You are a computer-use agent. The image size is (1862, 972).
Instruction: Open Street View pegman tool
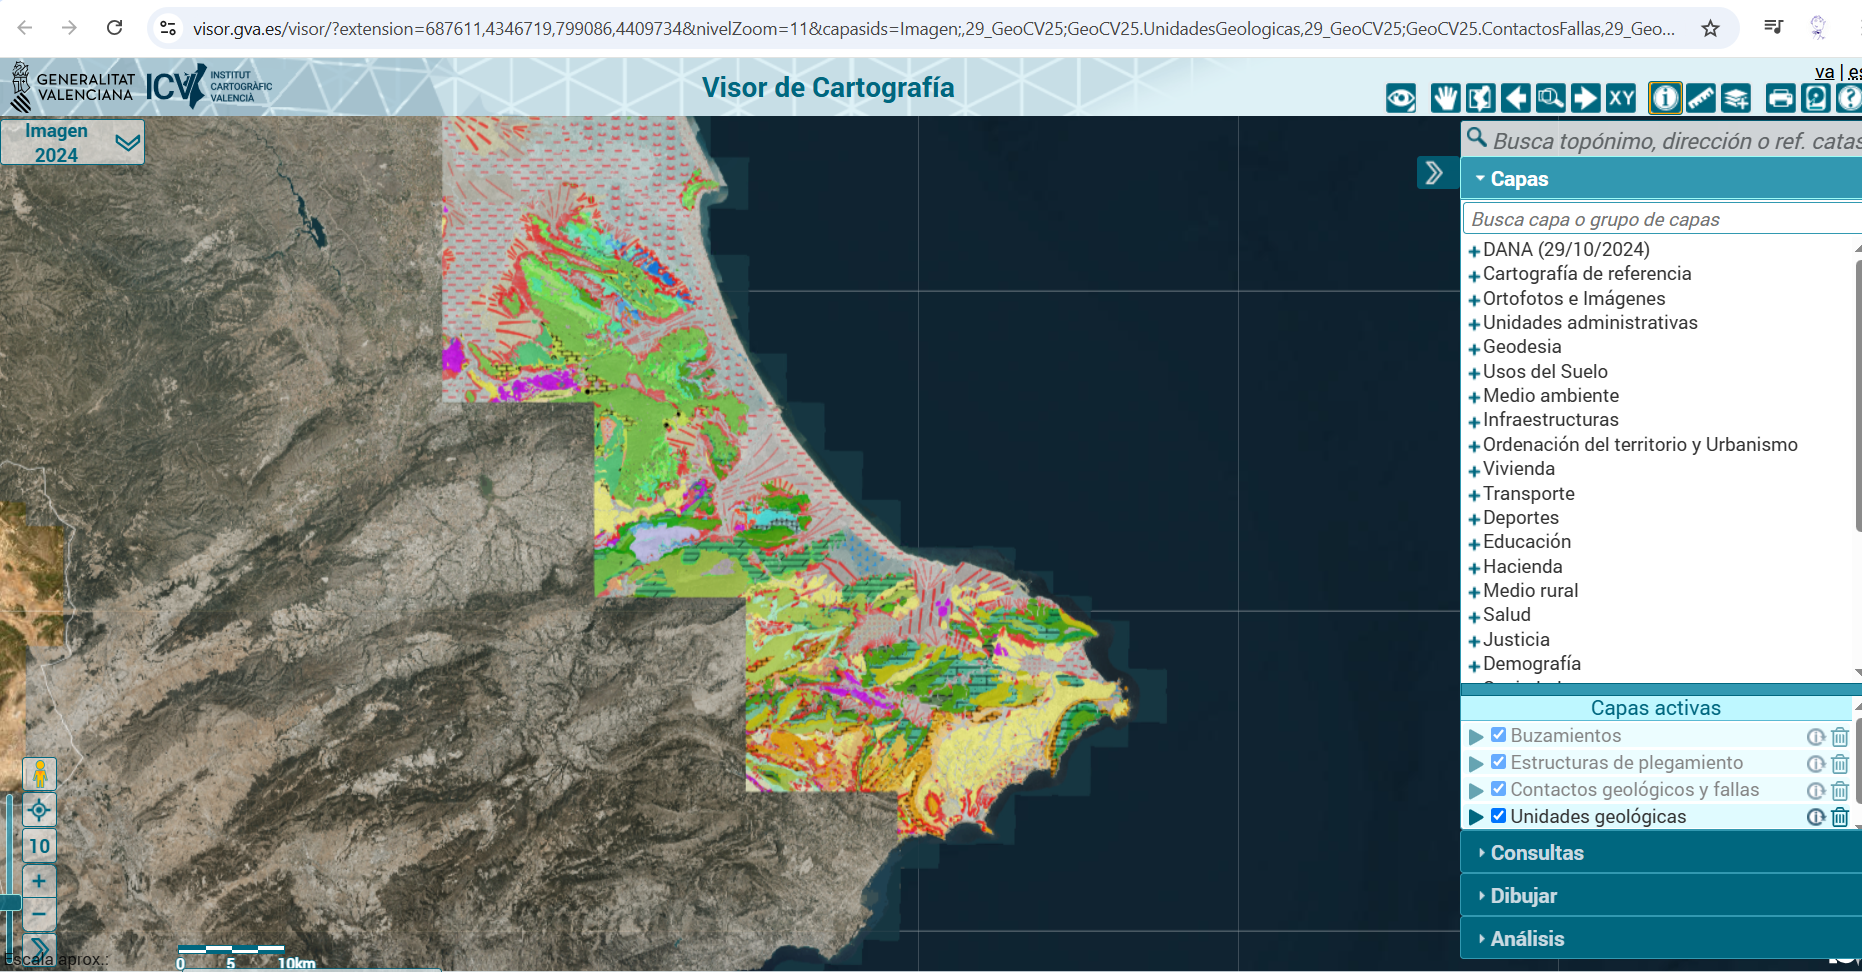(40, 774)
